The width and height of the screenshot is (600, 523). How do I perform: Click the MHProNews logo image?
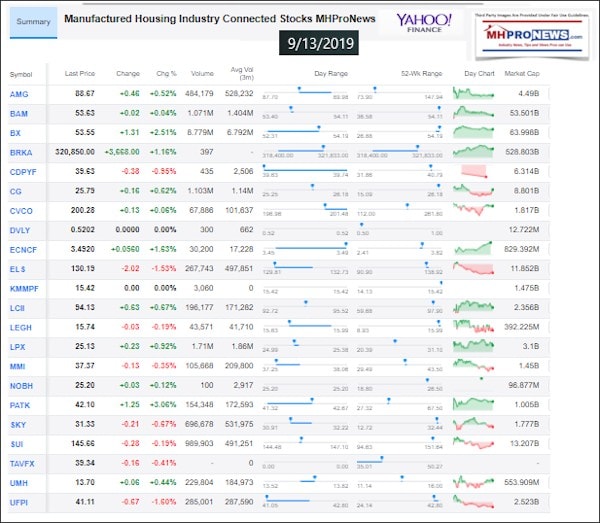point(532,36)
